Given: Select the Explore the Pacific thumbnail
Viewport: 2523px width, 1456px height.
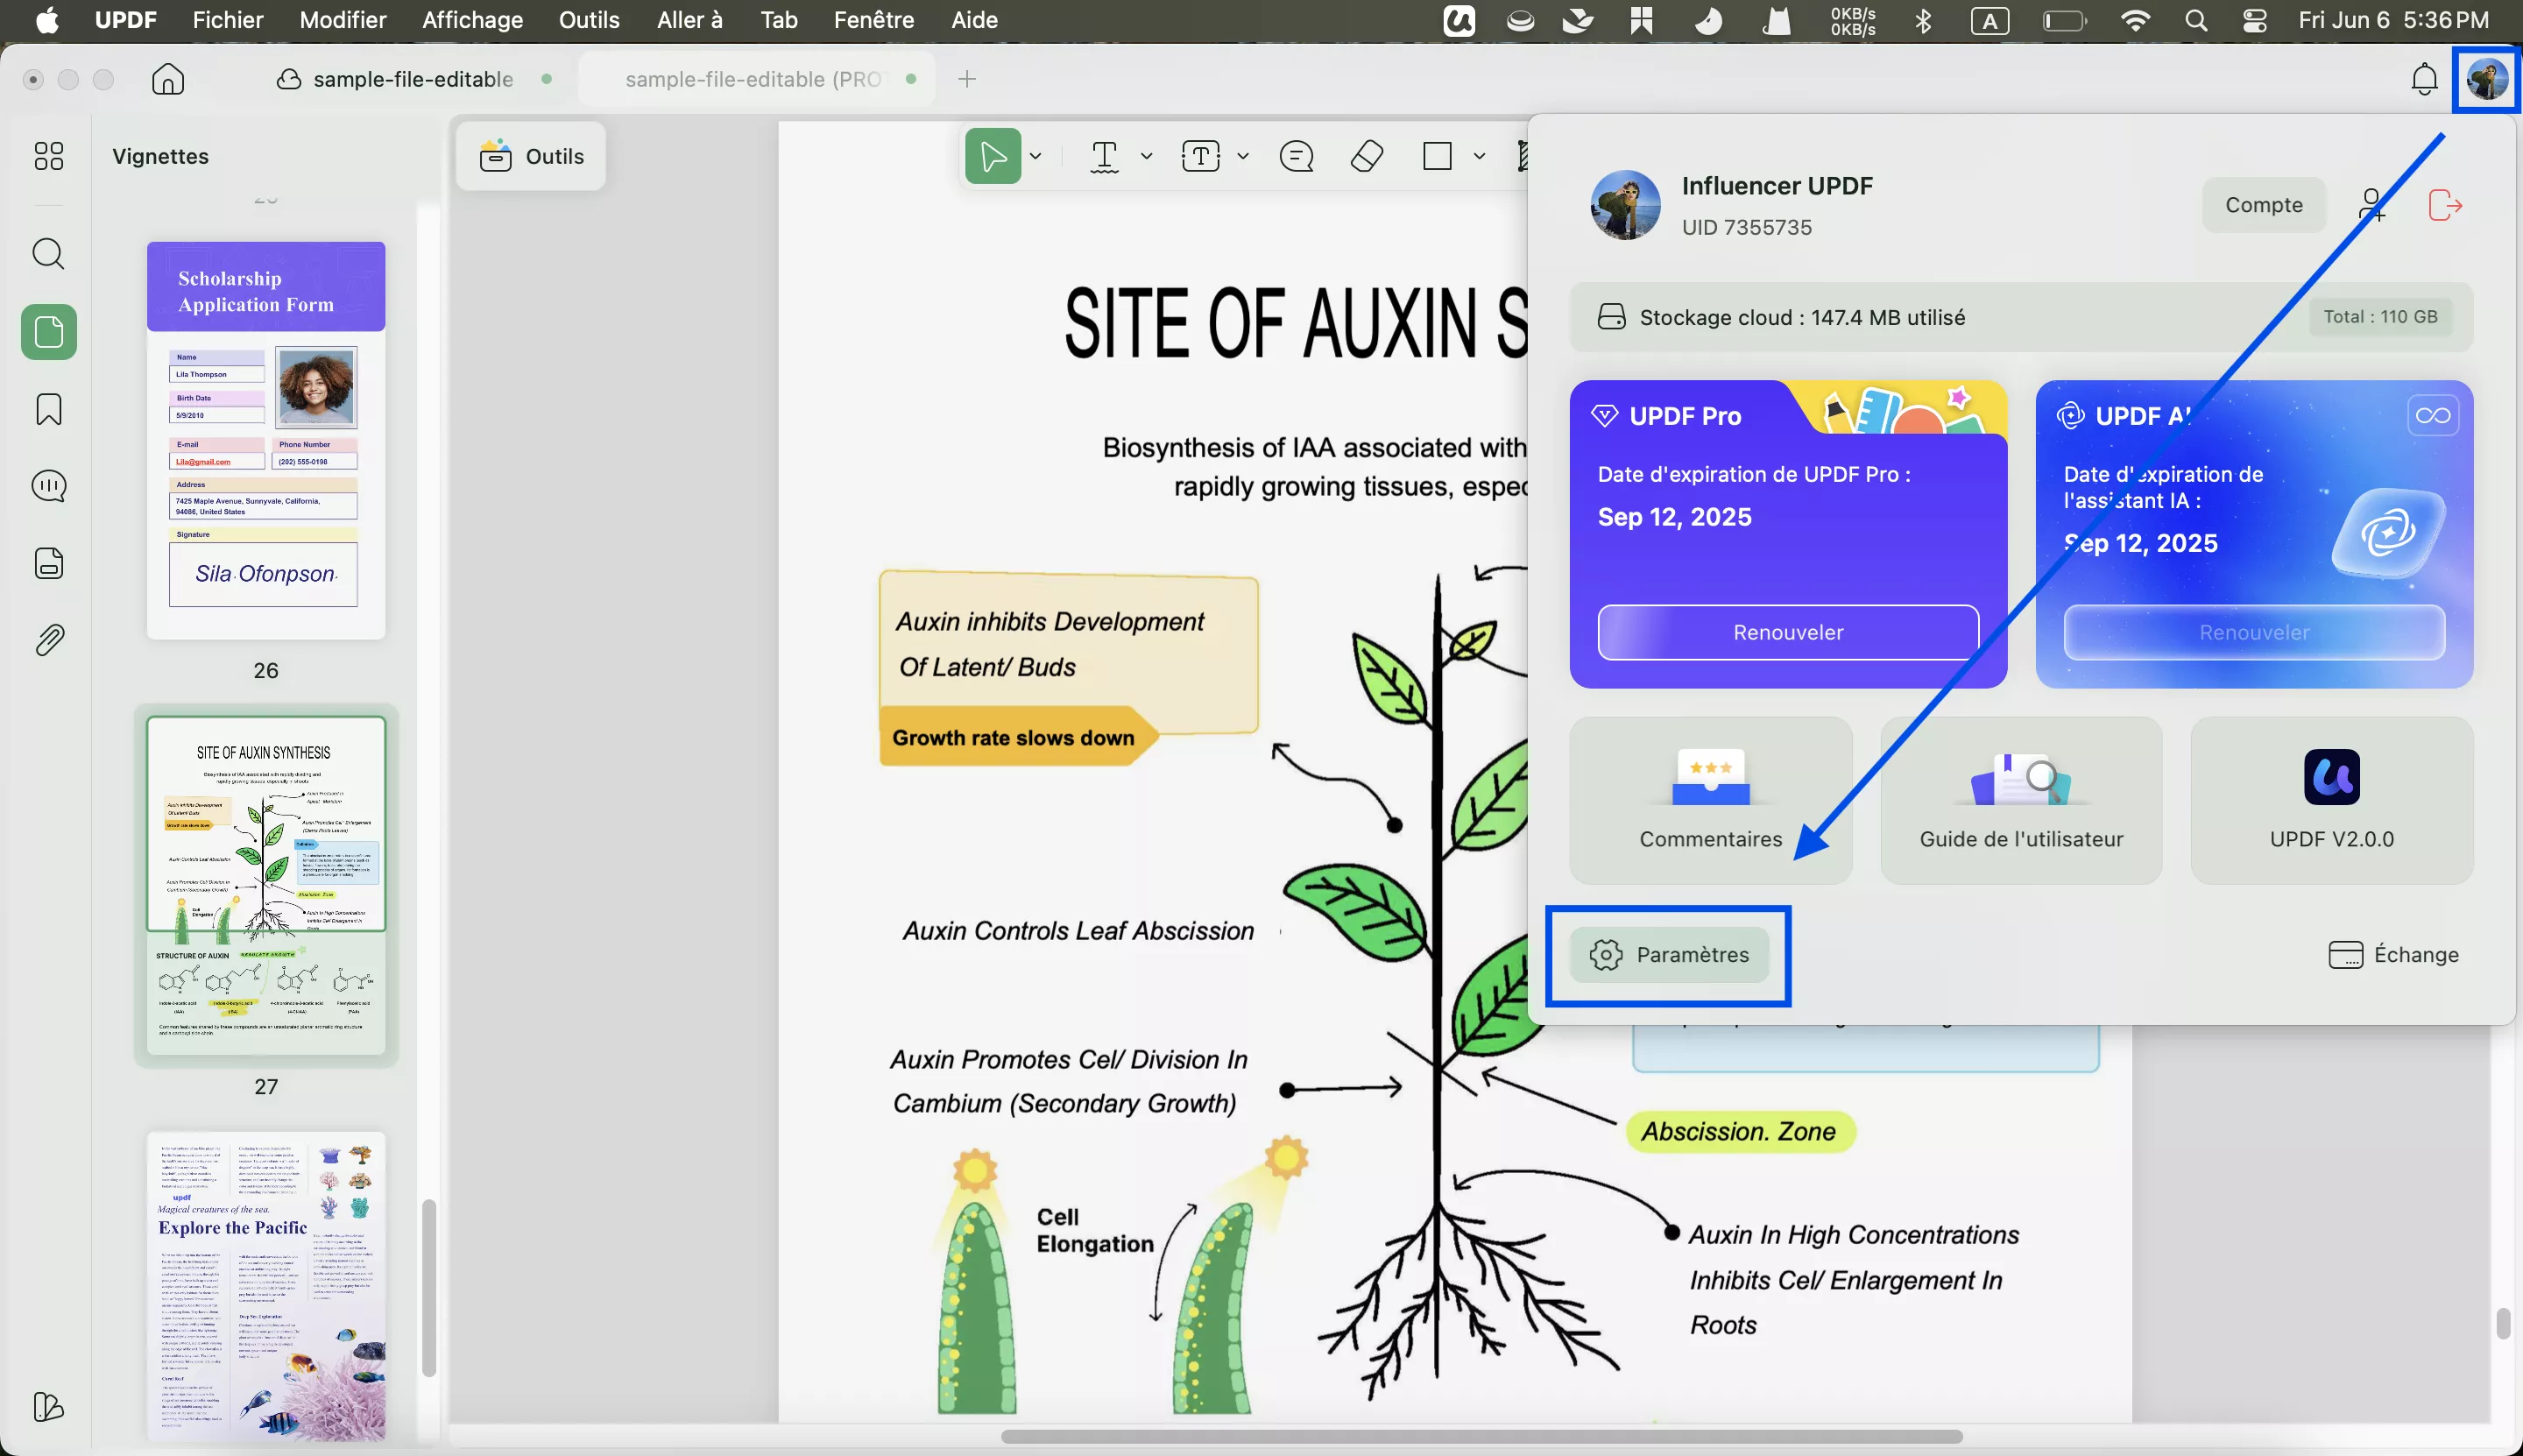Looking at the screenshot, I should pos(266,1285).
